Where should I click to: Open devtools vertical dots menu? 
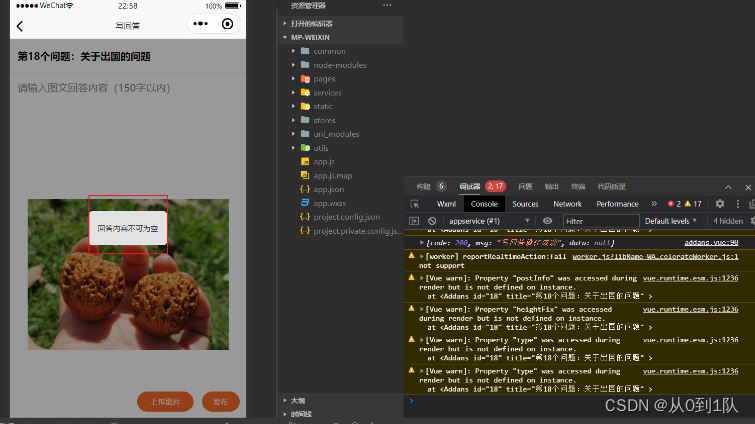point(738,204)
